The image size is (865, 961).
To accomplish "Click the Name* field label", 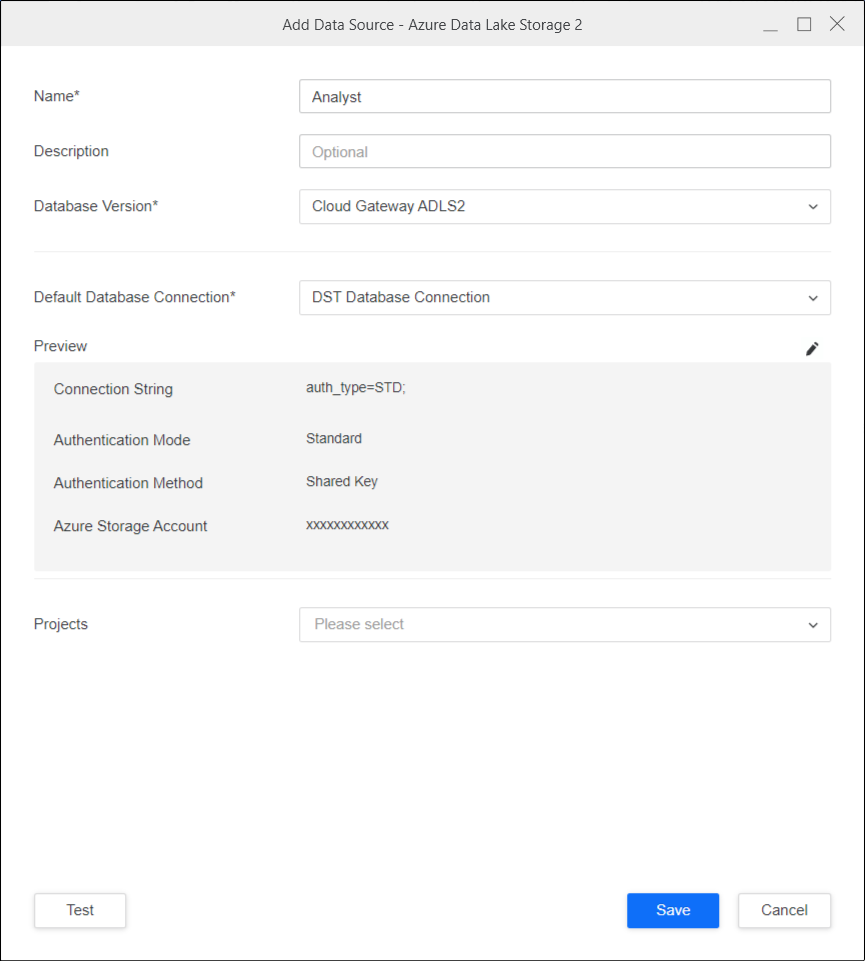I will tap(57, 96).
